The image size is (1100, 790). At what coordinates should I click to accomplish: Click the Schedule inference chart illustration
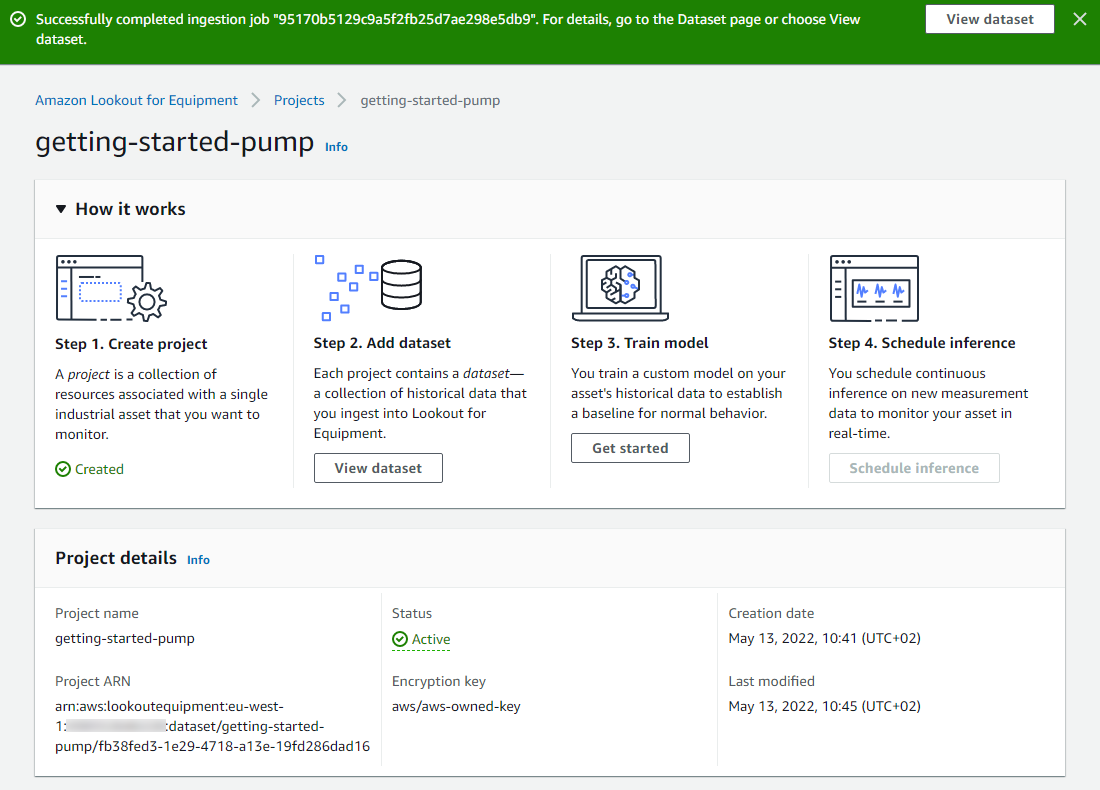(x=874, y=288)
